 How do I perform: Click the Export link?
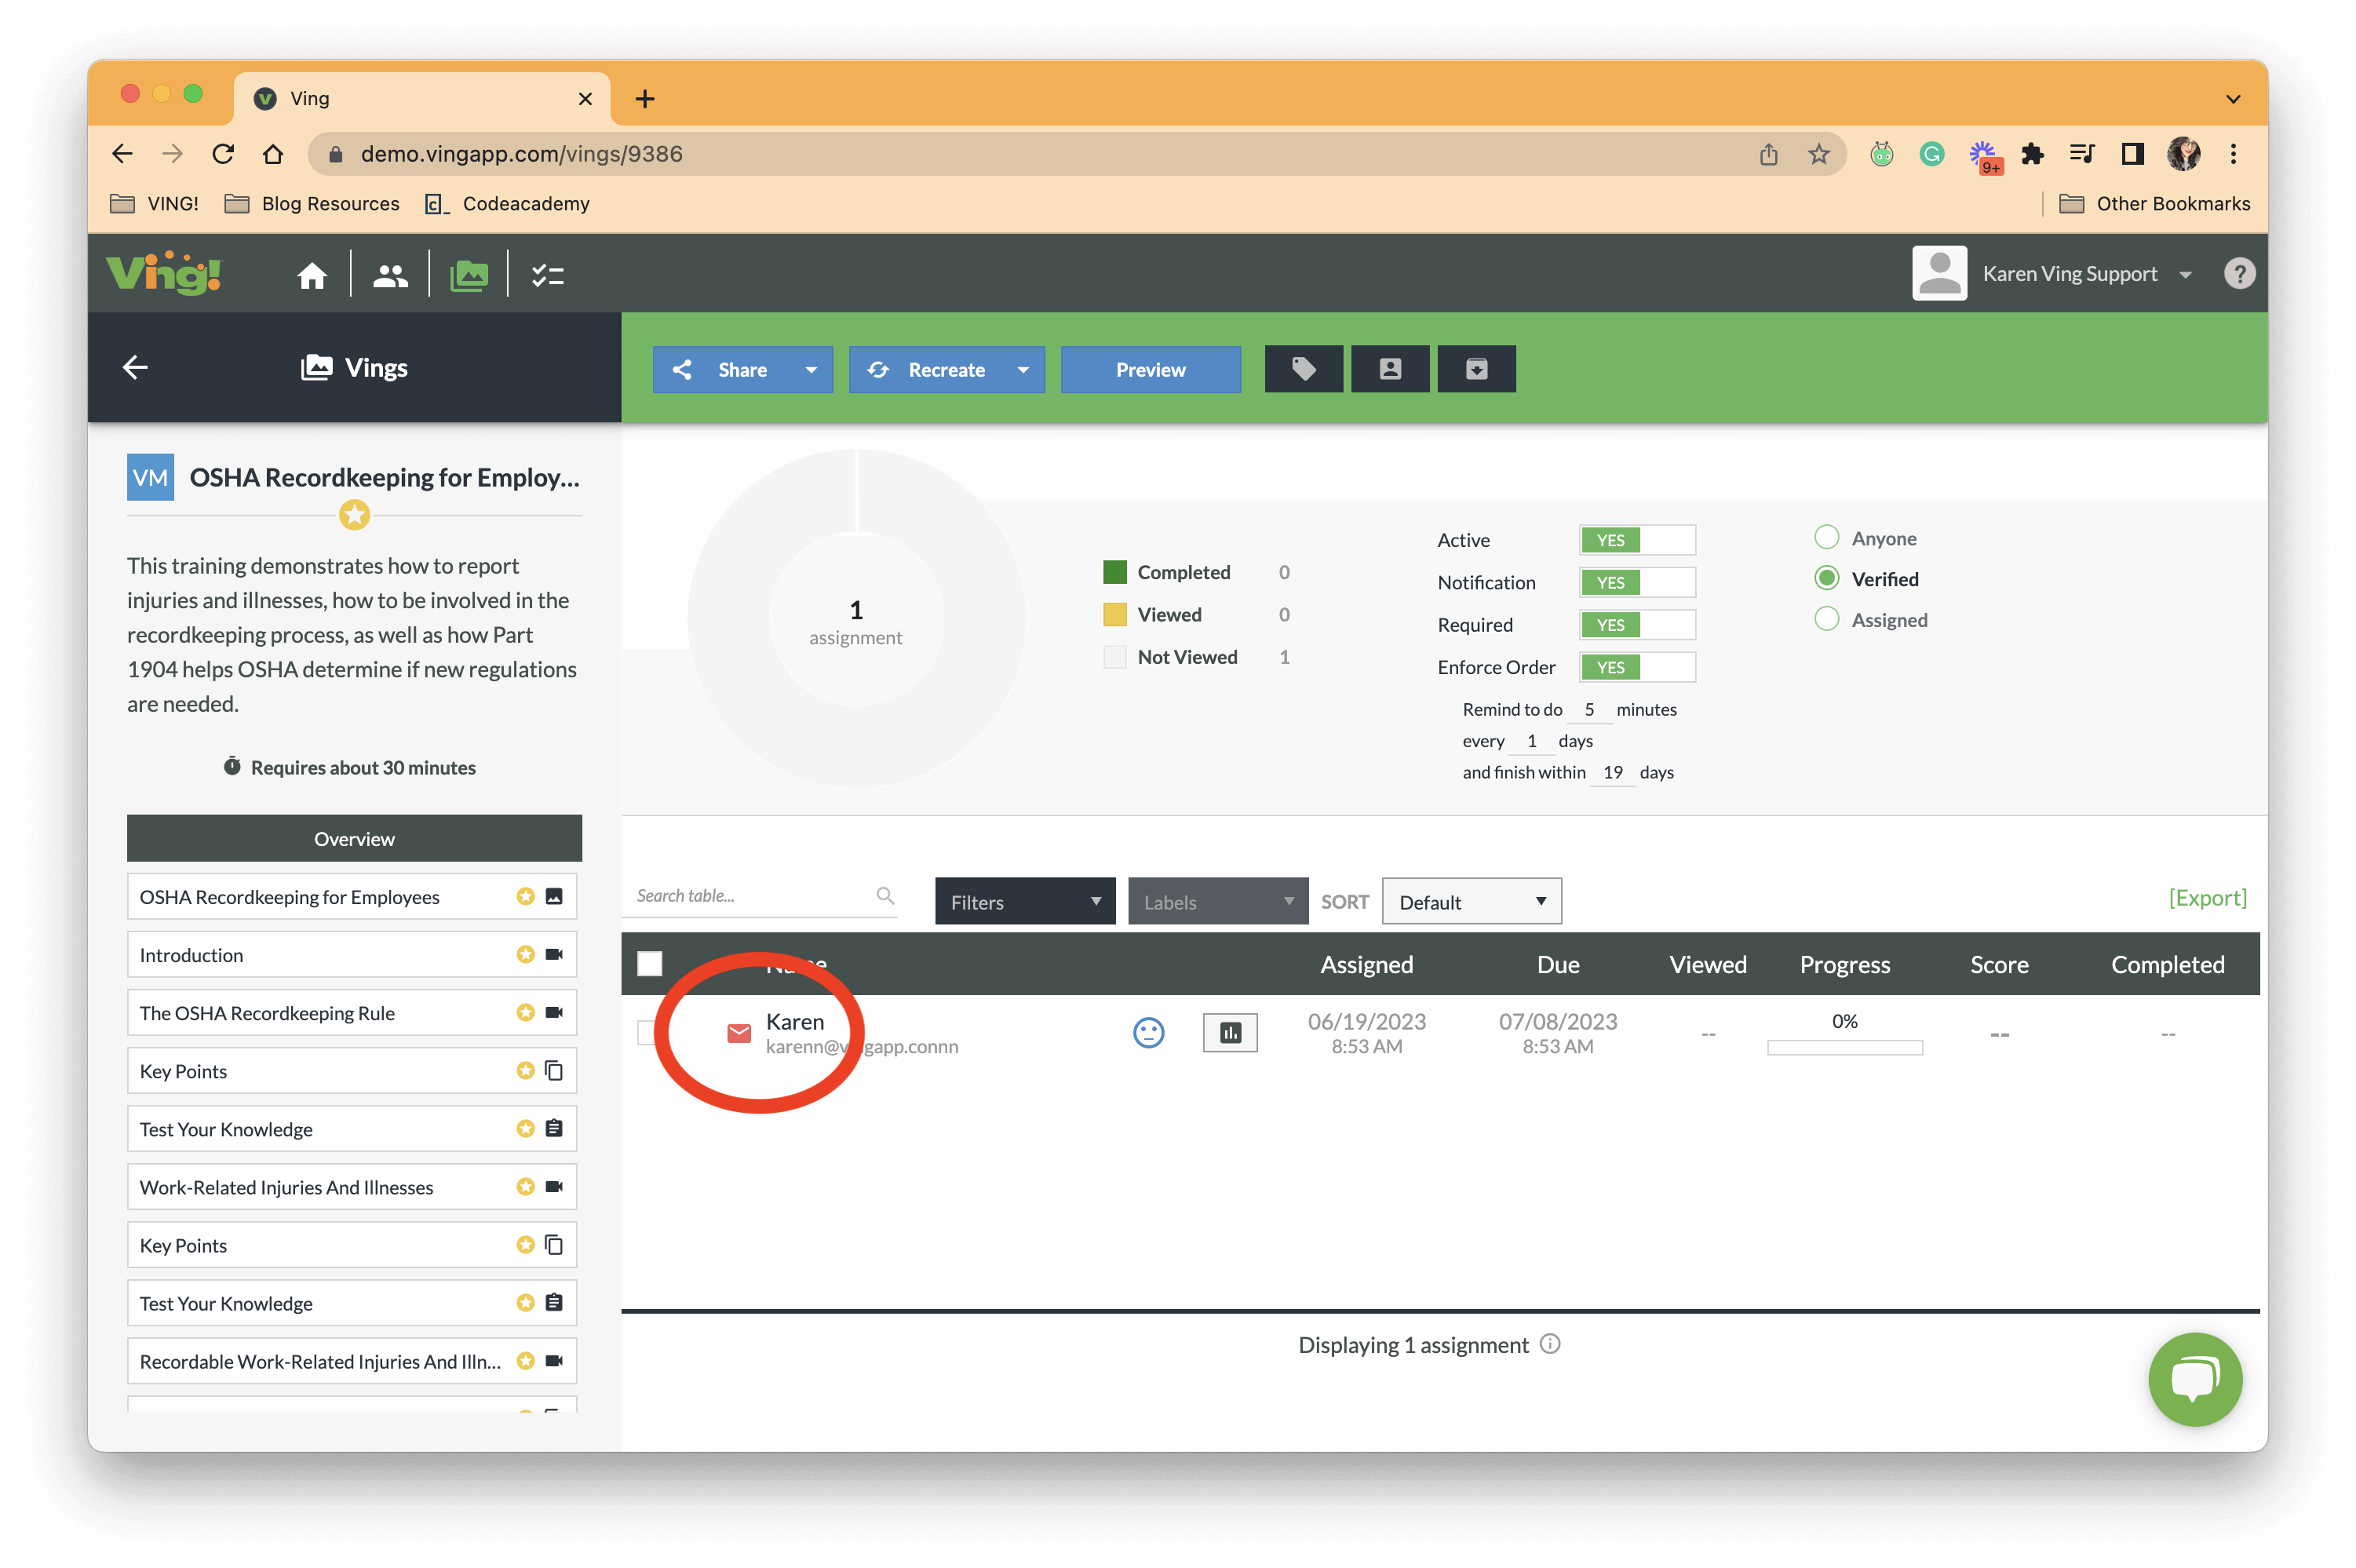pyautogui.click(x=2207, y=898)
